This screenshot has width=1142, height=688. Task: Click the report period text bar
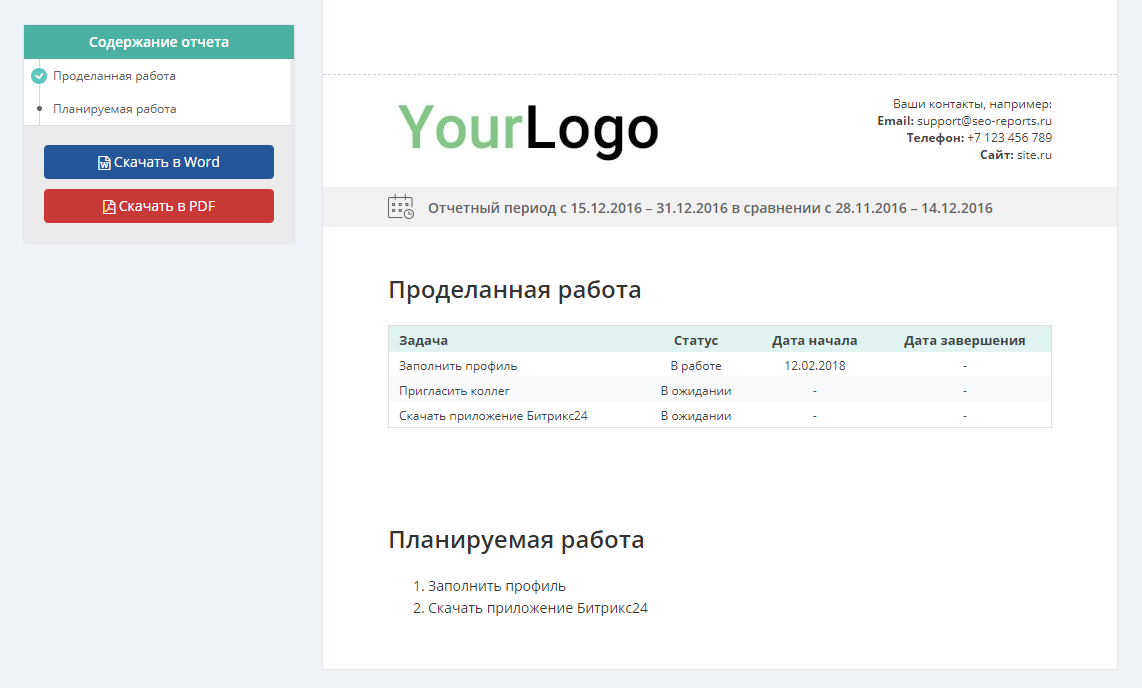710,208
